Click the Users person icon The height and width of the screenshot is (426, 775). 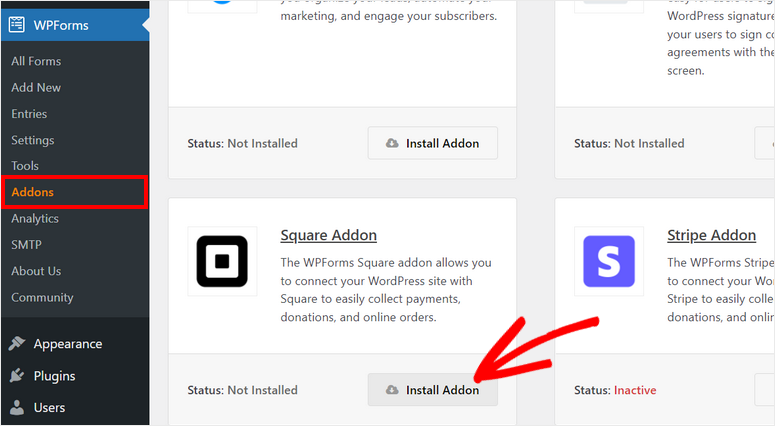click(x=16, y=407)
